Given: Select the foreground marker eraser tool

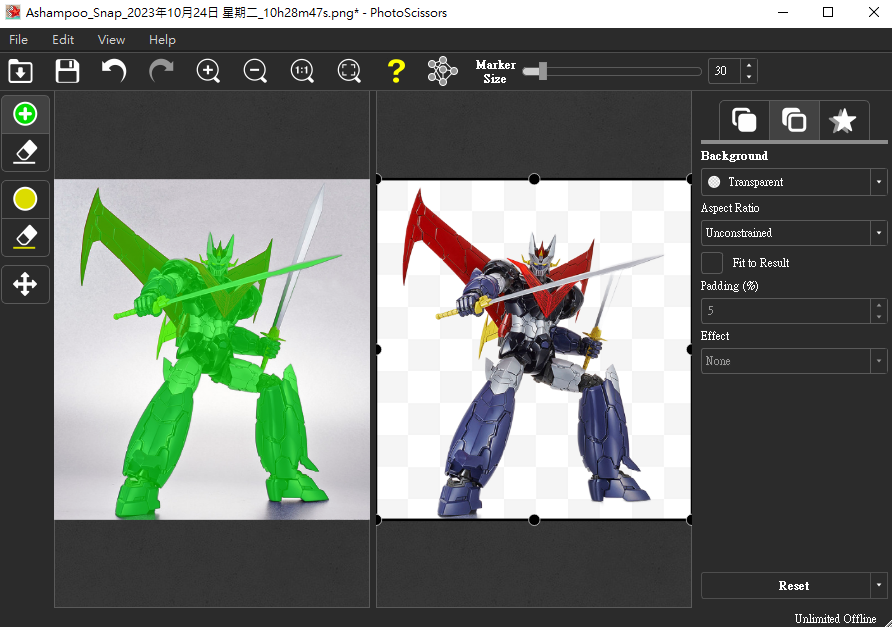Looking at the screenshot, I should 25,152.
